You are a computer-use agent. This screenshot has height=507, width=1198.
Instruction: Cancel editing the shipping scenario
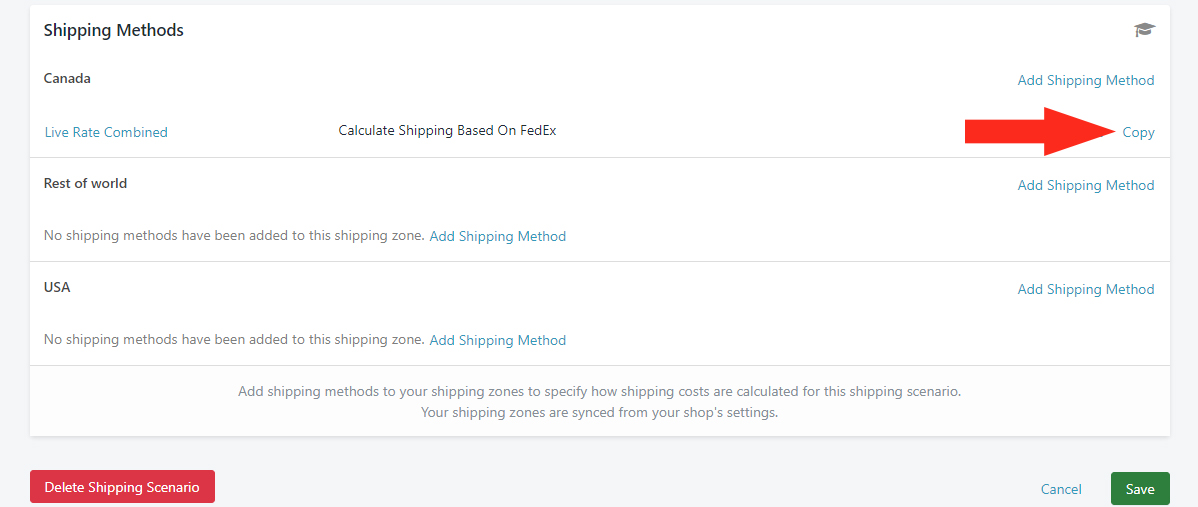click(1060, 489)
